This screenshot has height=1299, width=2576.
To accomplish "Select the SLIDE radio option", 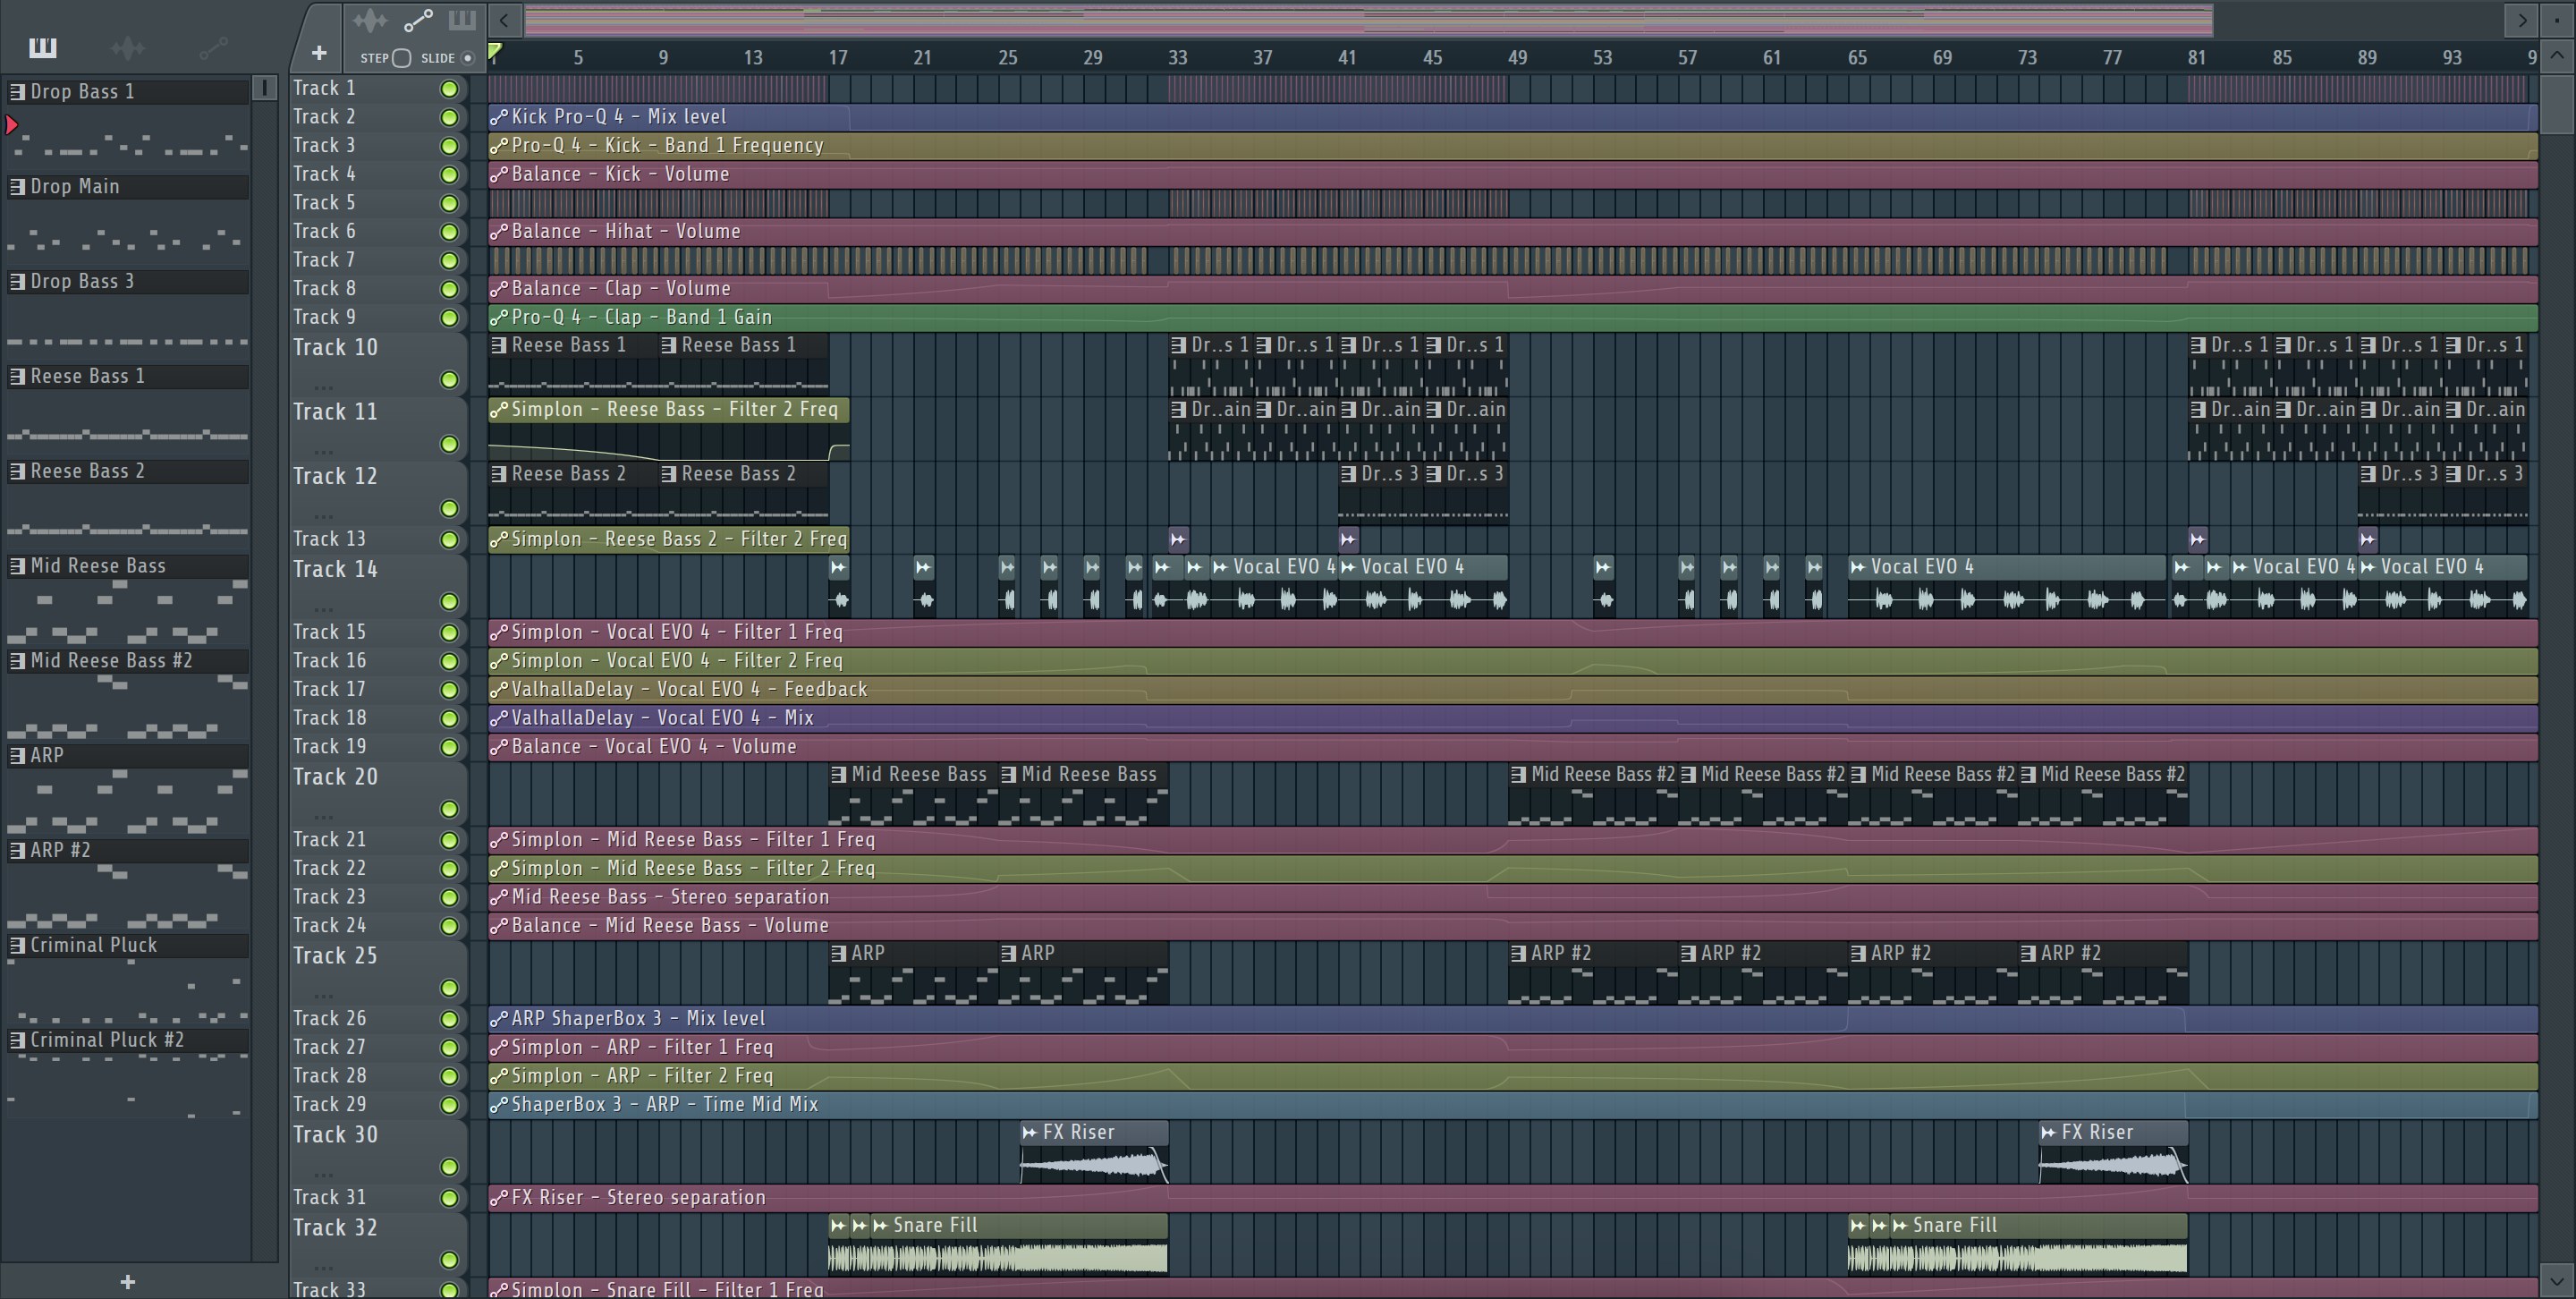I will [467, 58].
